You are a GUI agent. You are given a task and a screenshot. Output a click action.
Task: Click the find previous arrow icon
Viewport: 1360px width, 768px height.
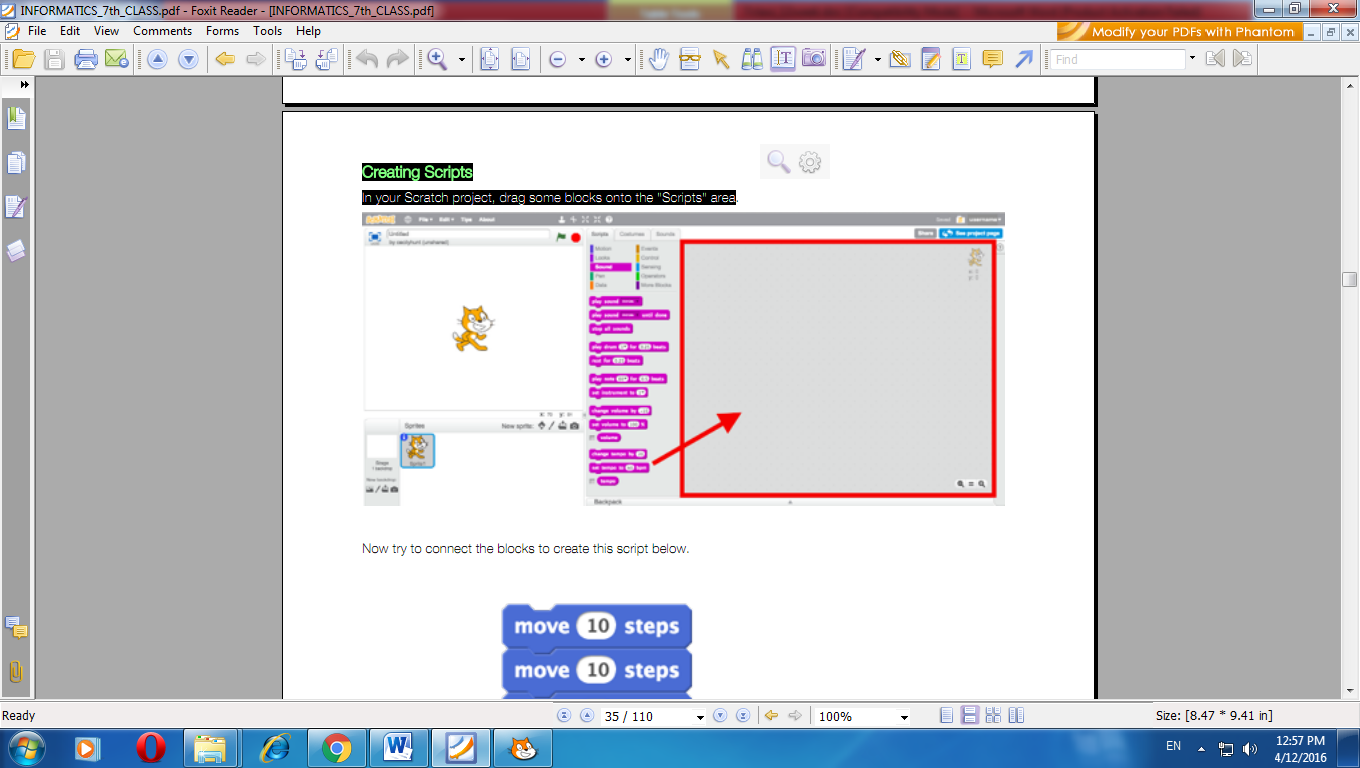pos(1215,59)
